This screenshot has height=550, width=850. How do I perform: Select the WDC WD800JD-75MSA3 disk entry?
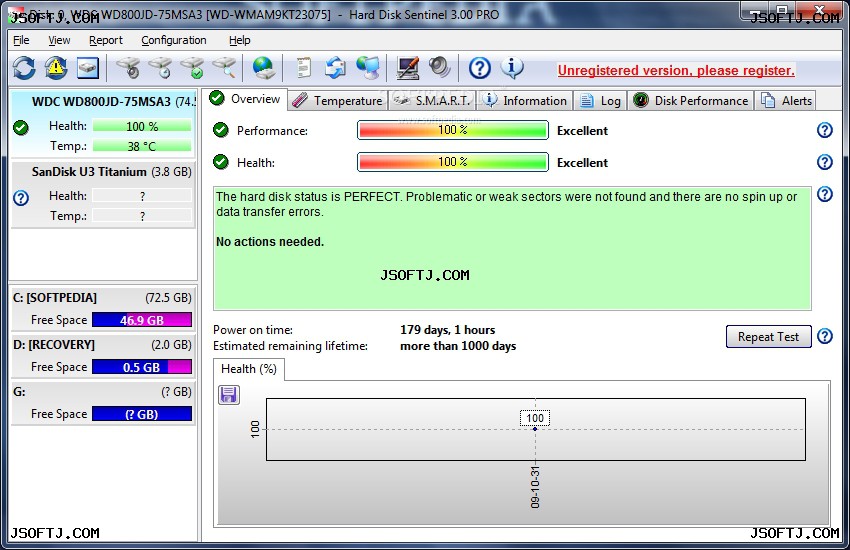point(103,124)
